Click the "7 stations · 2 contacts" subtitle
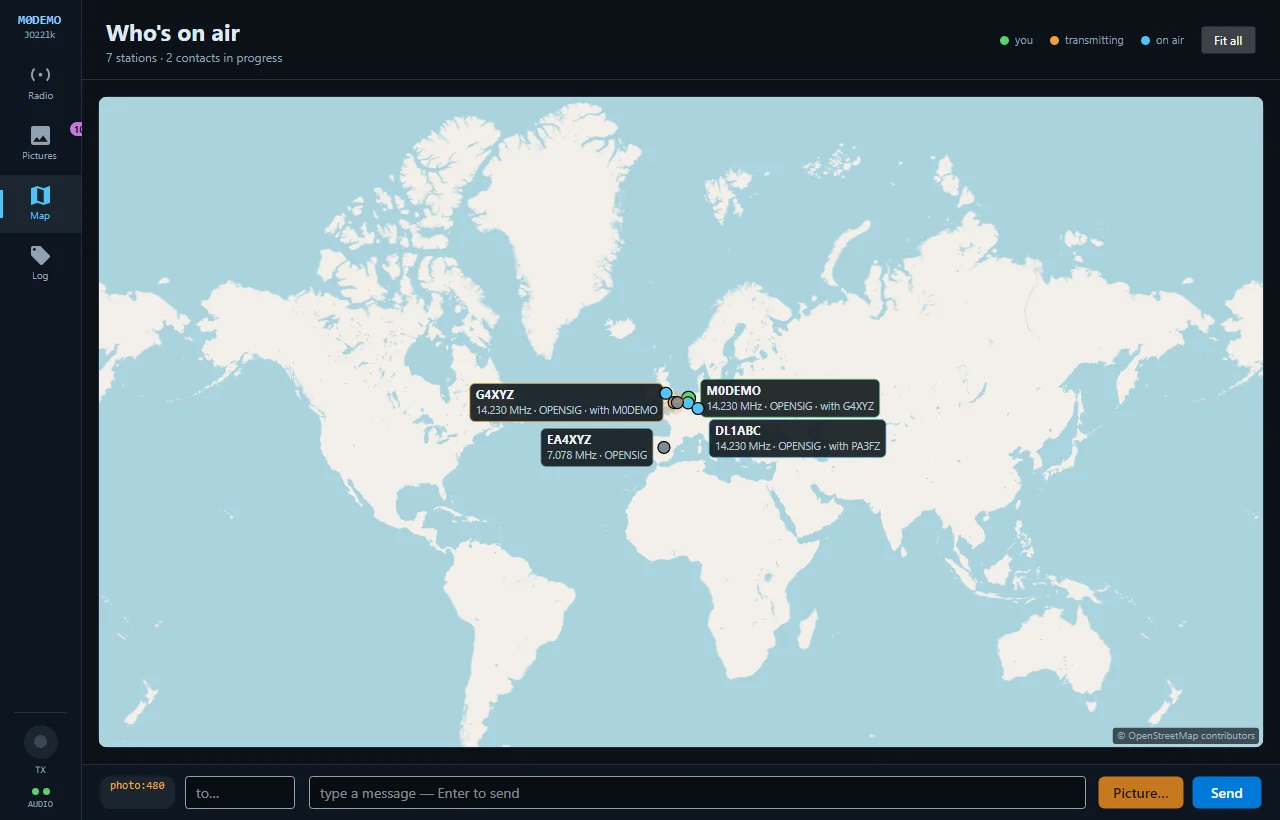 (x=194, y=58)
